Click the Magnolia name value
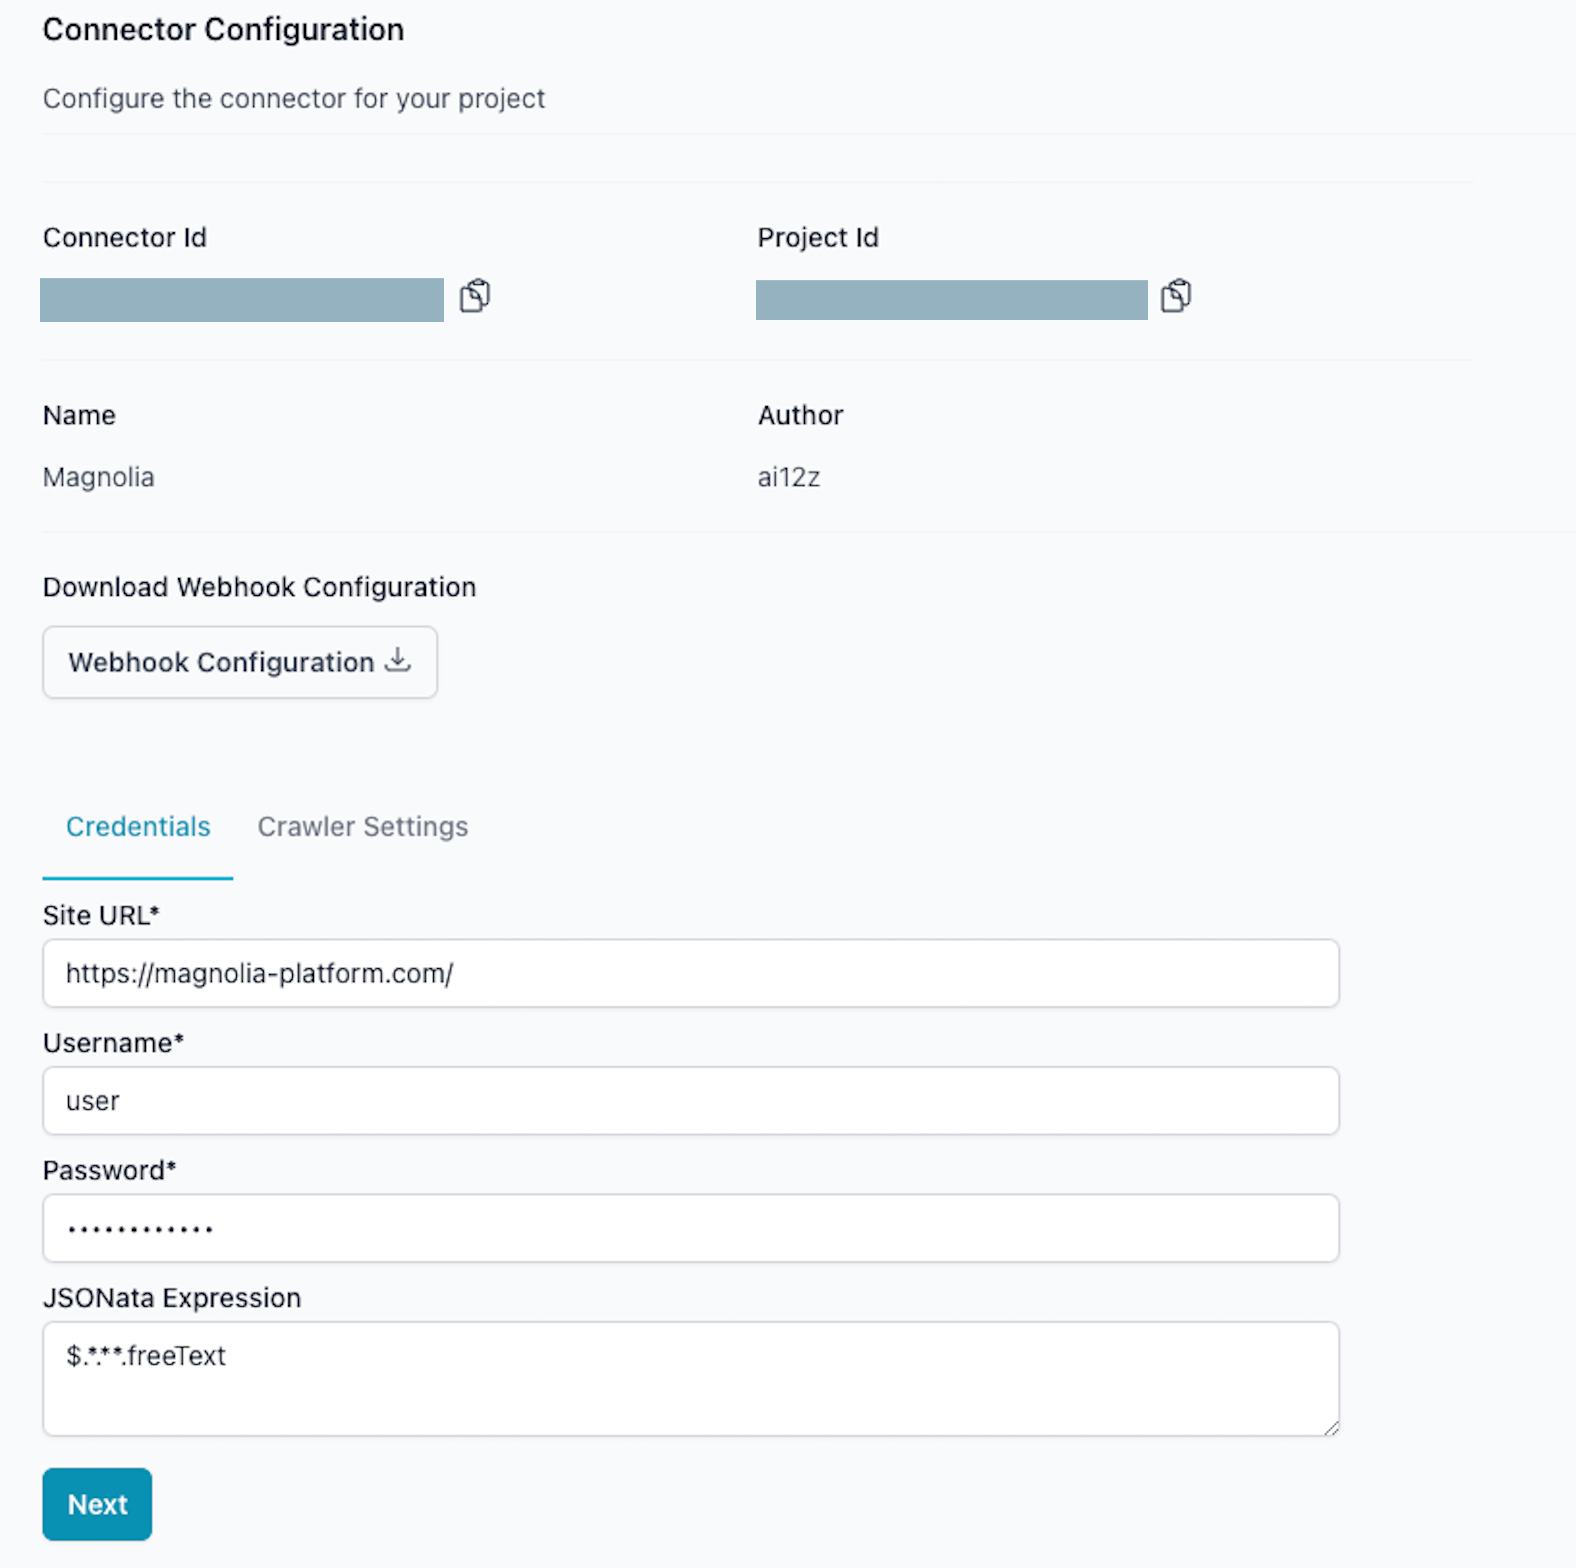Image resolution: width=1576 pixels, height=1568 pixels. (x=99, y=477)
